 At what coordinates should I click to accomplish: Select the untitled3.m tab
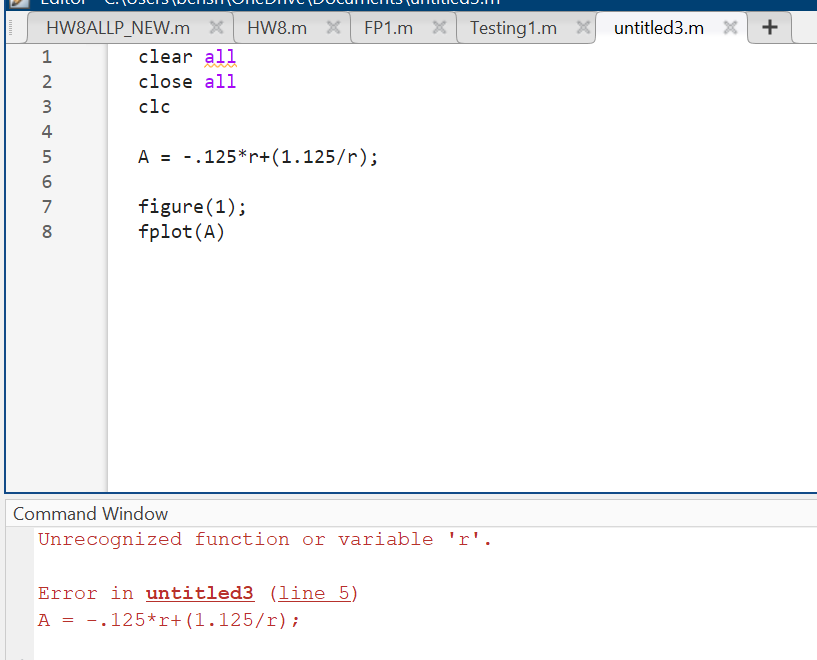click(657, 28)
